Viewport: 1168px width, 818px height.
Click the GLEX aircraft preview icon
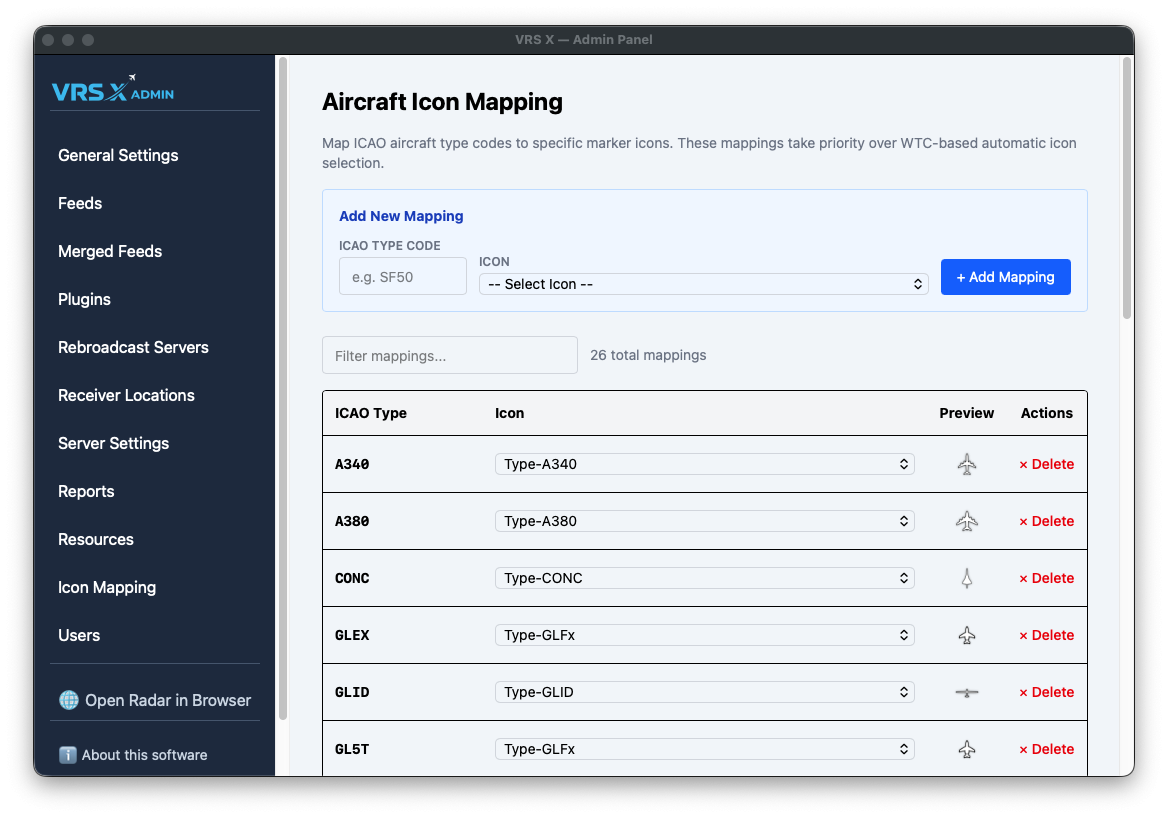tap(966, 635)
